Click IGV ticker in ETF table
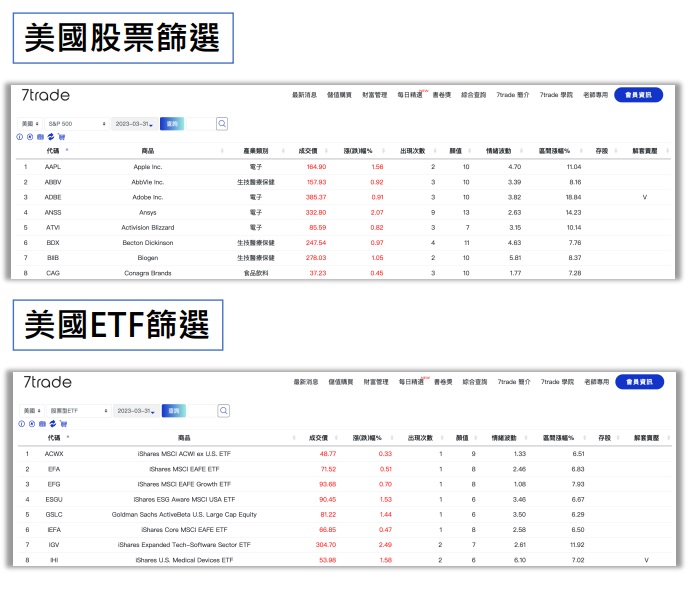Image resolution: width=690 pixels, height=603 pixels. pos(54,545)
